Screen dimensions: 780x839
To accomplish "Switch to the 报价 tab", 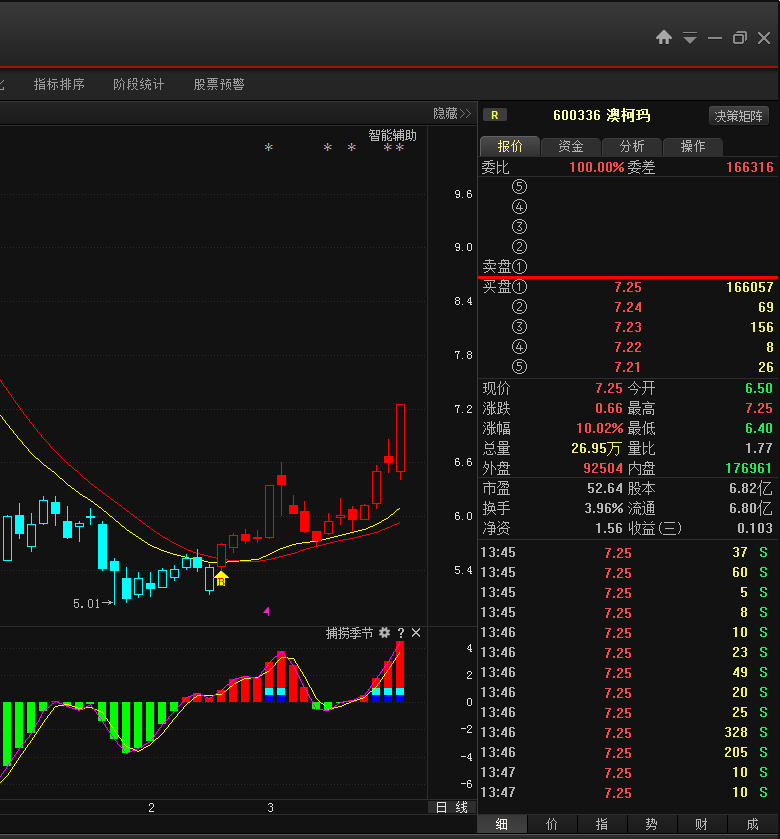I will click(510, 146).
